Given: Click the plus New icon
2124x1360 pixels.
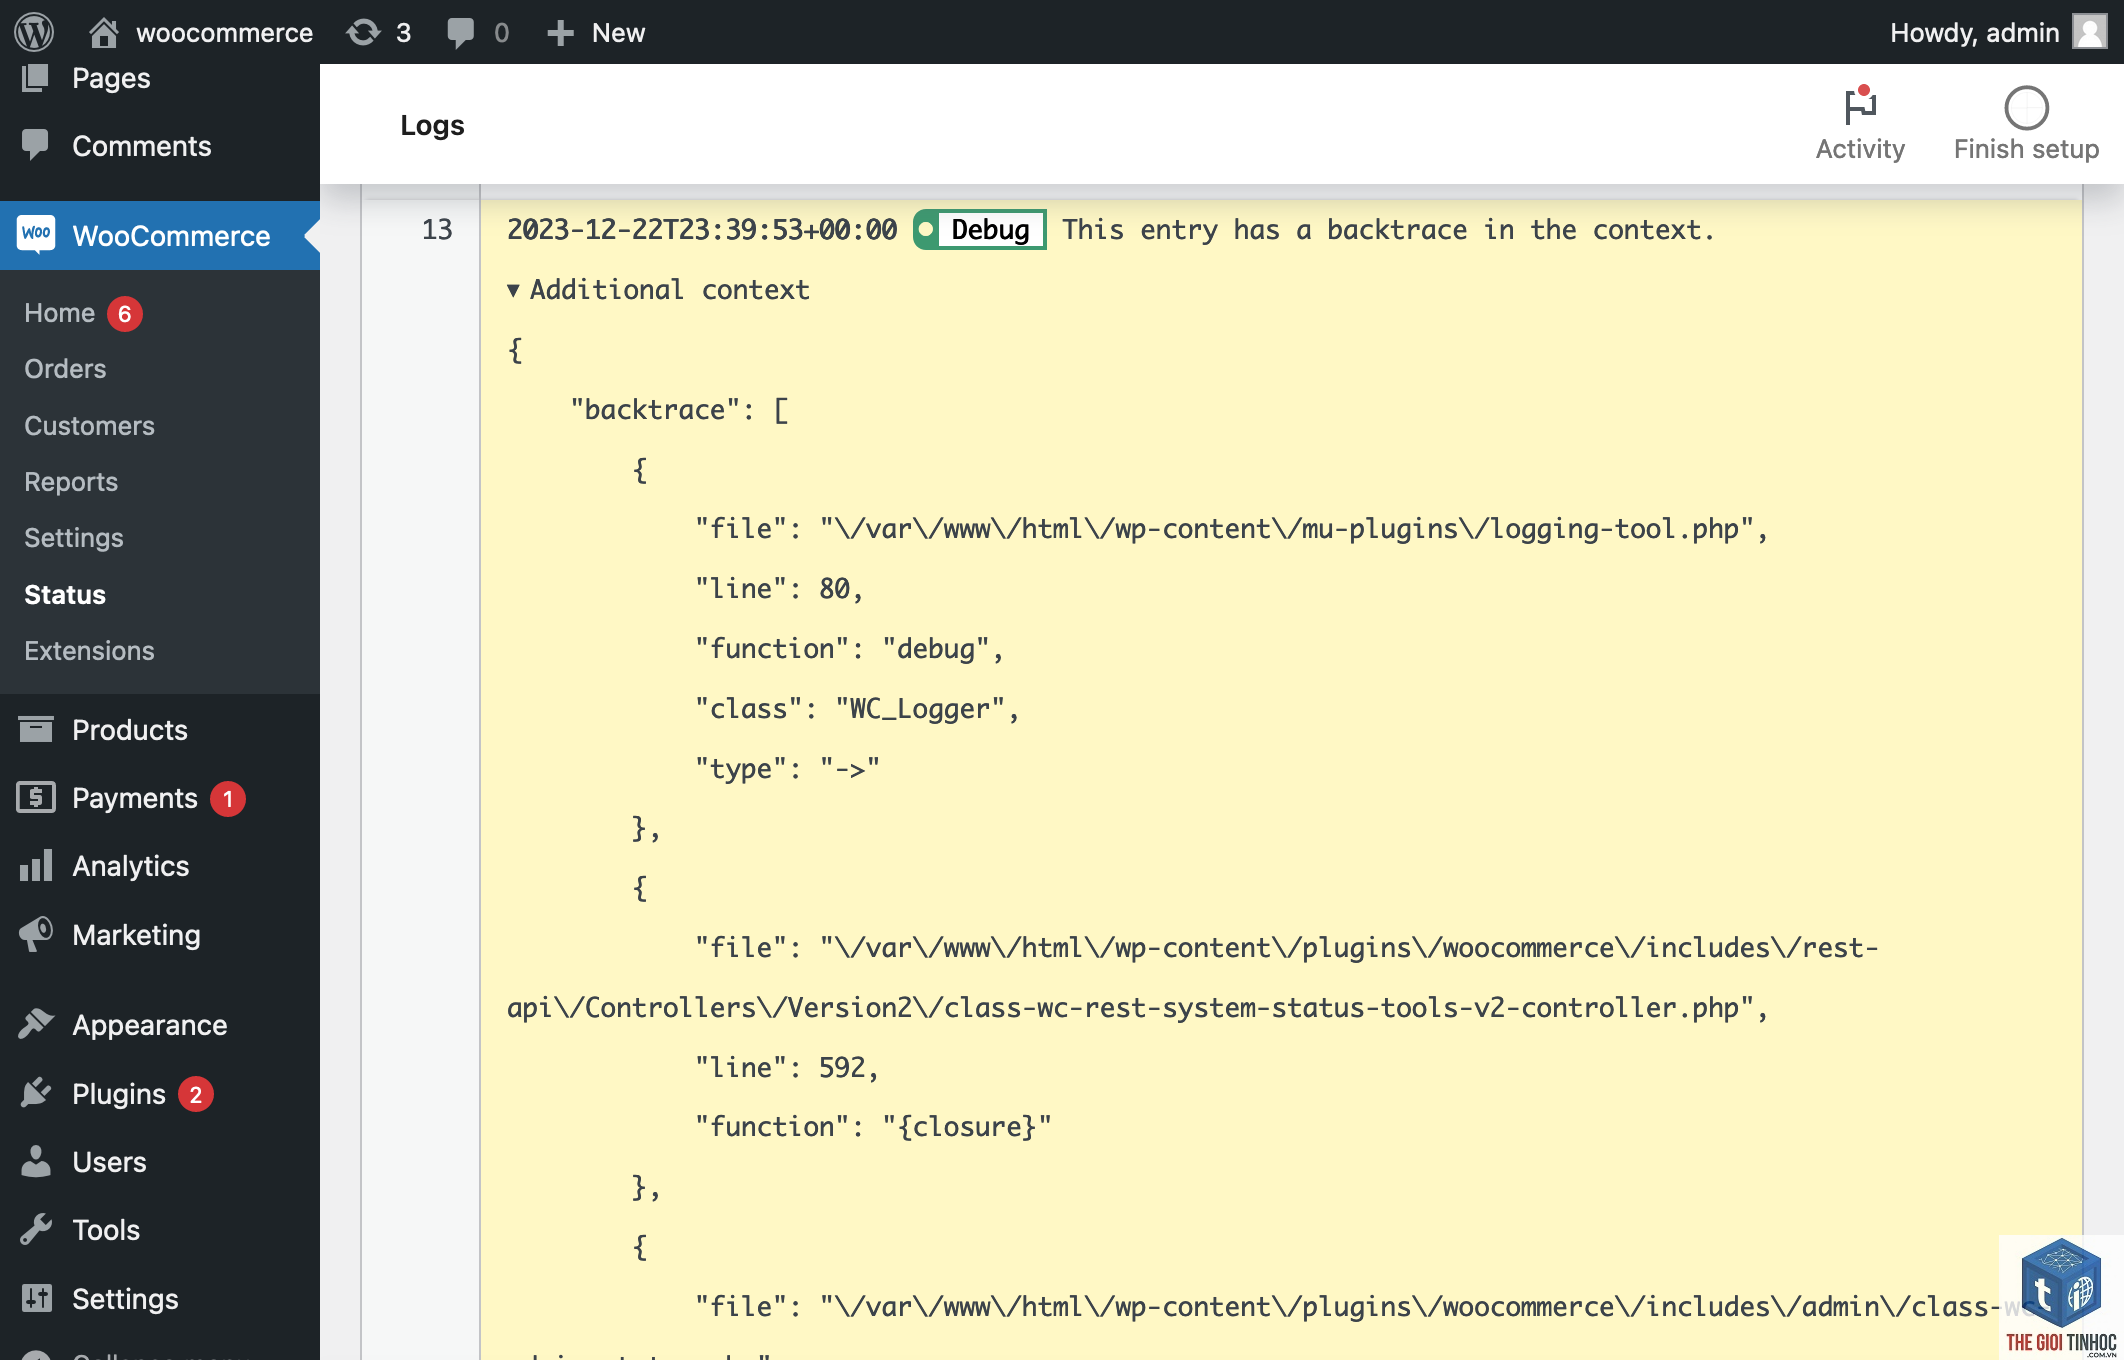Looking at the screenshot, I should [x=560, y=33].
